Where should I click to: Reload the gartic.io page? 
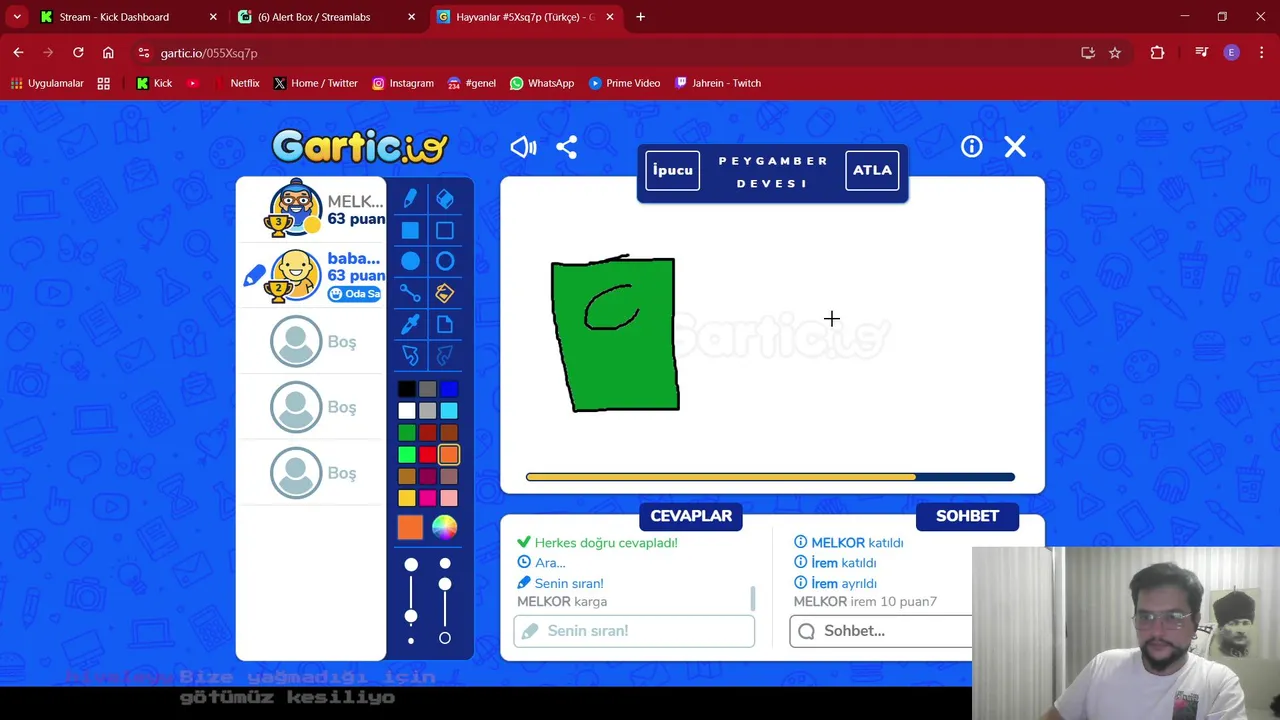click(78, 53)
